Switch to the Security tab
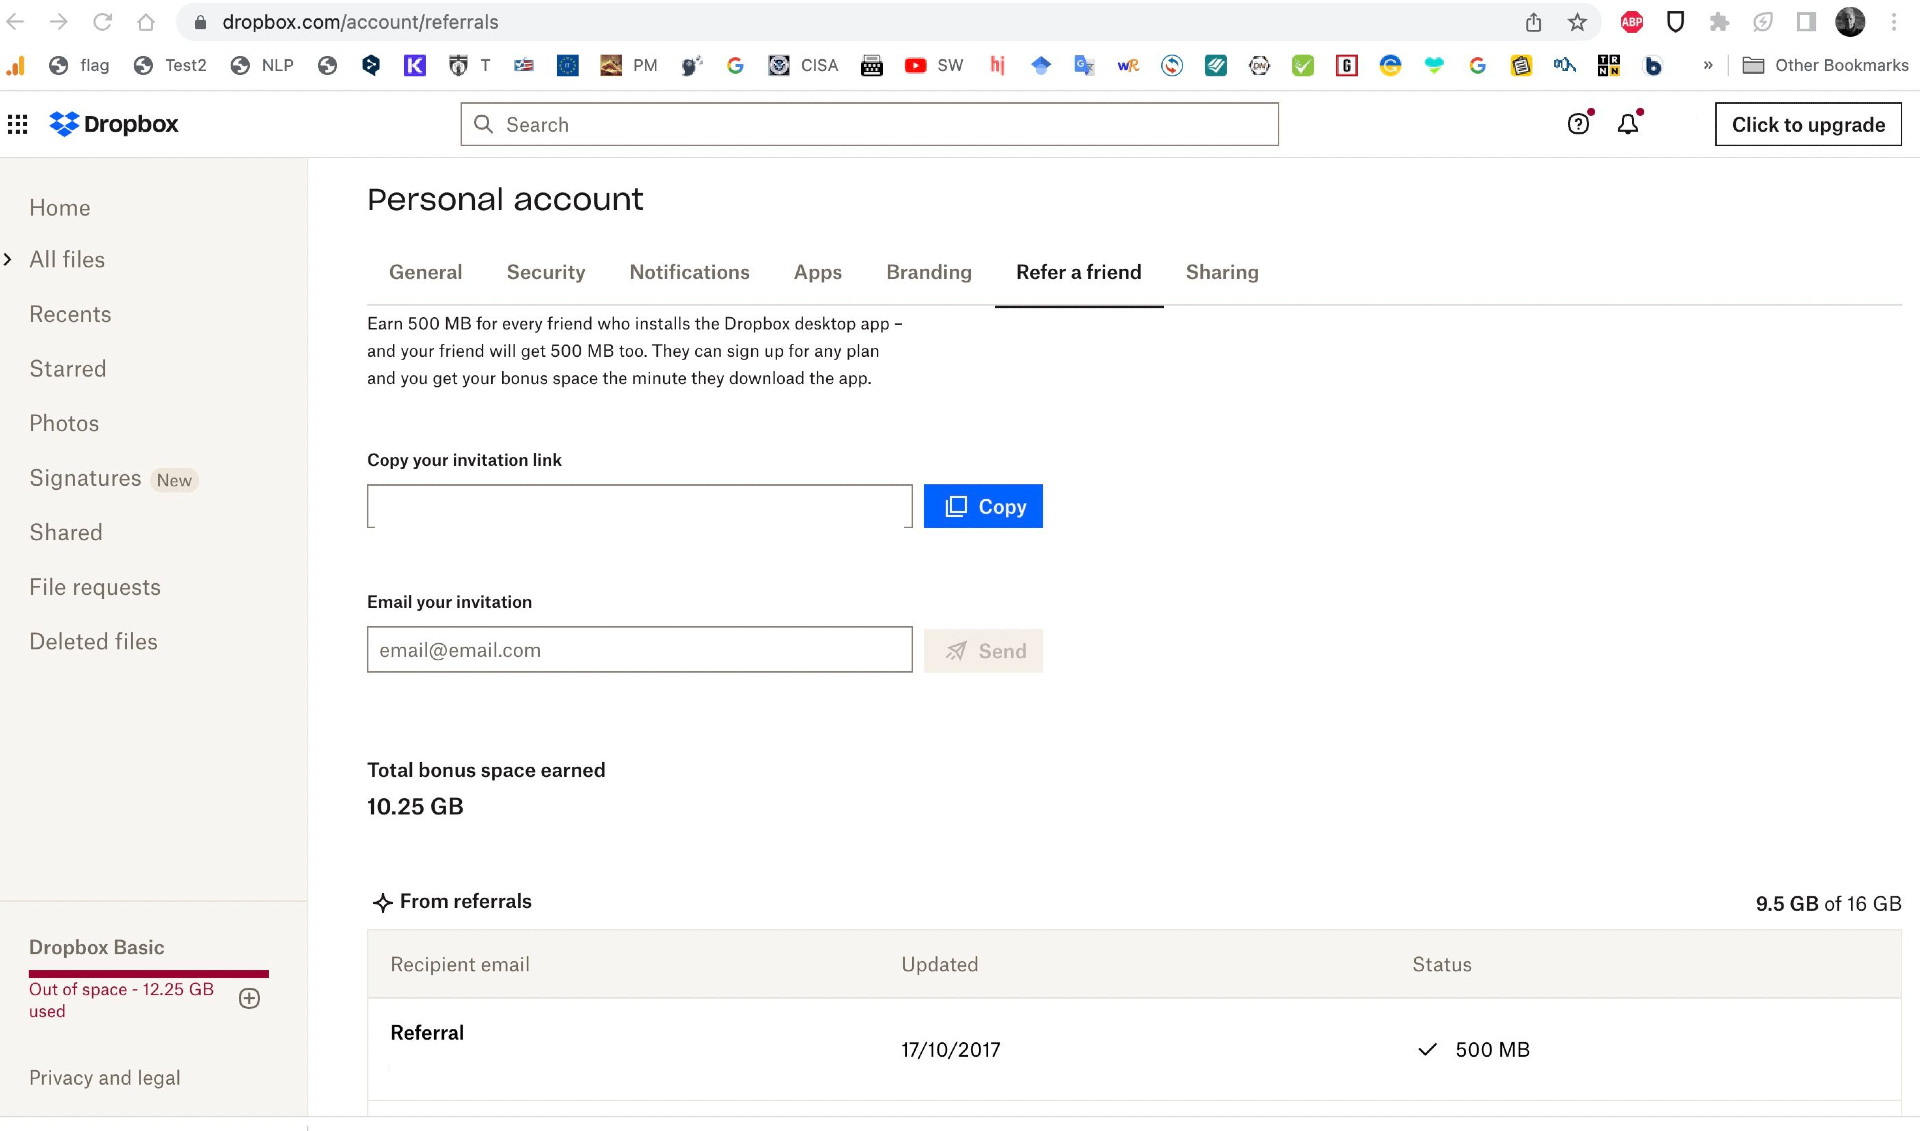This screenshot has width=1920, height=1131. 546,272
